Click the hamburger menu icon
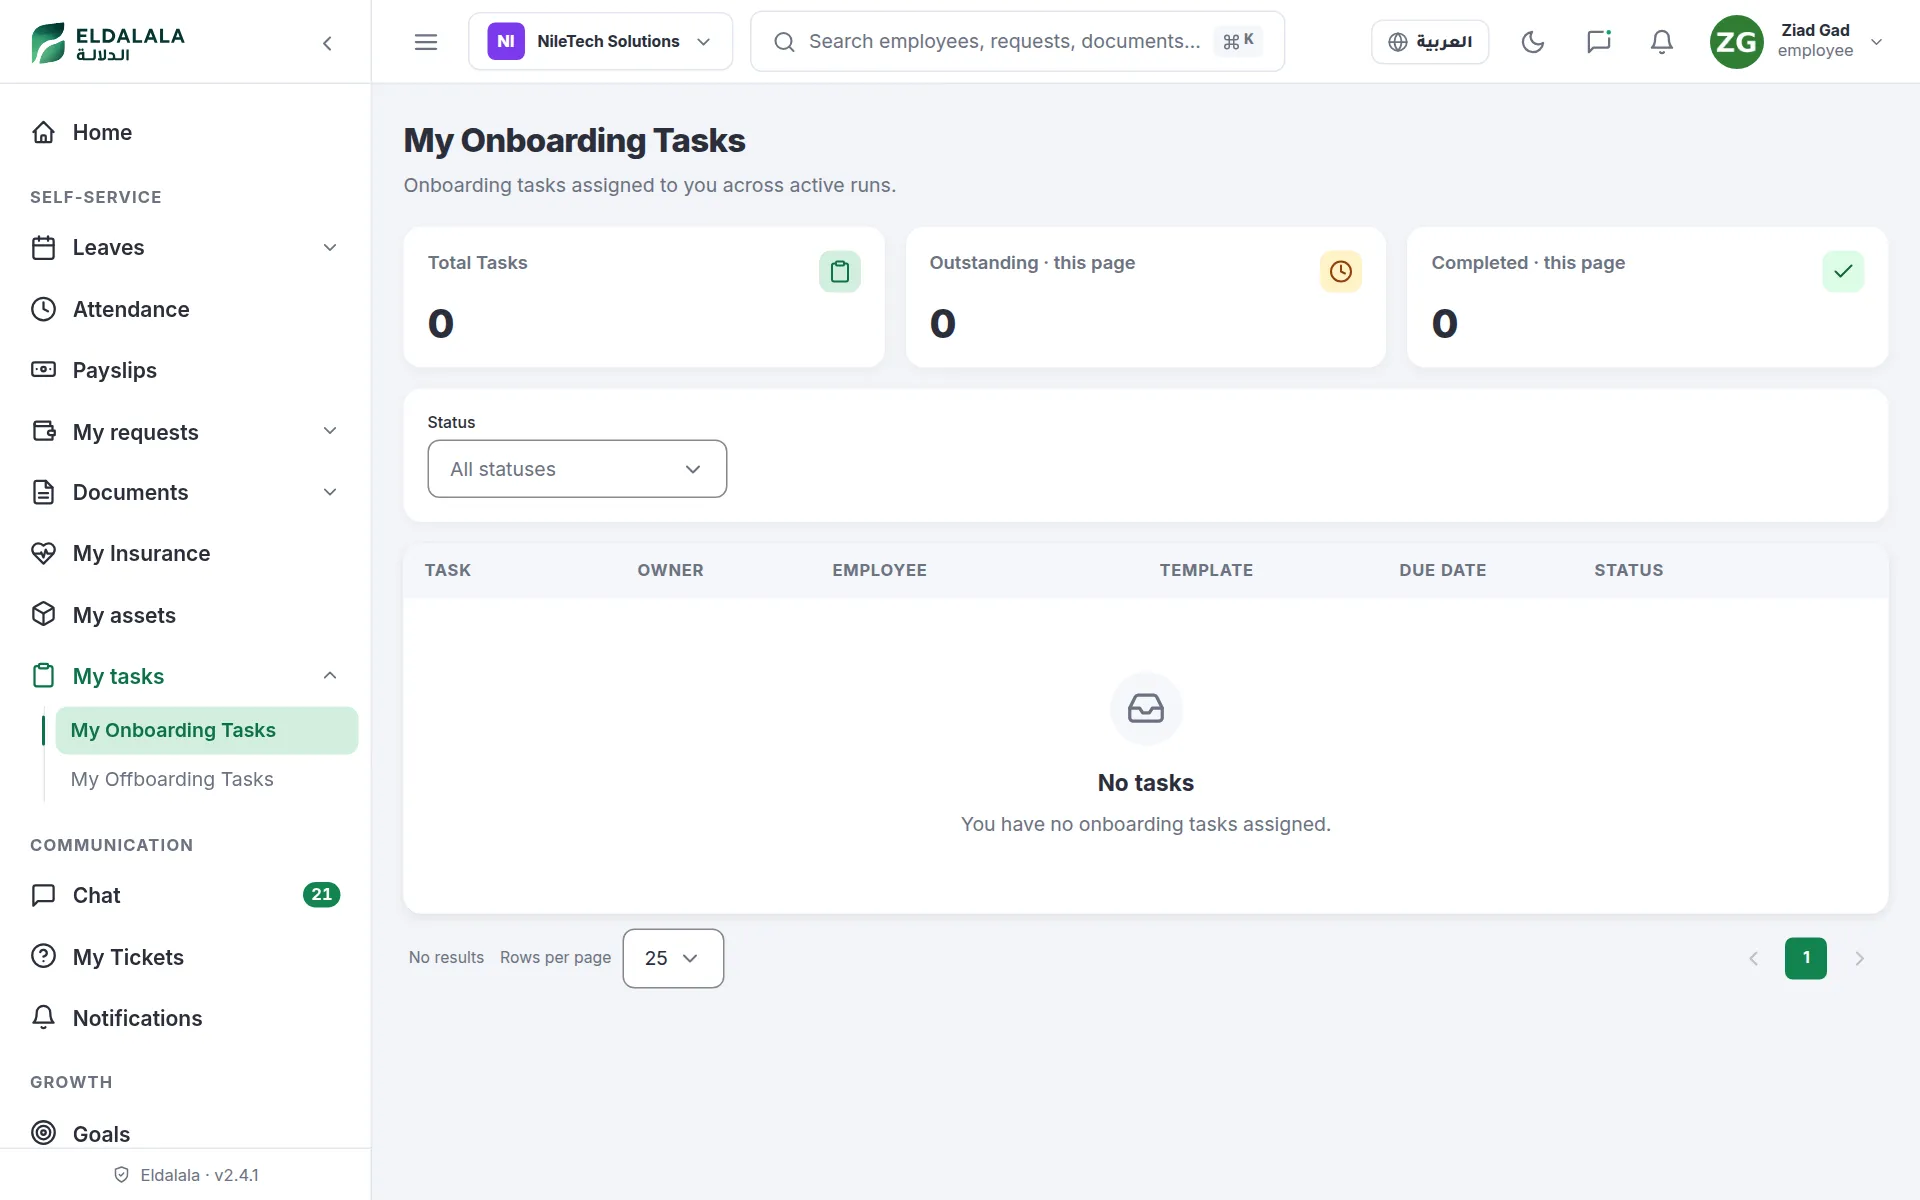 (426, 42)
